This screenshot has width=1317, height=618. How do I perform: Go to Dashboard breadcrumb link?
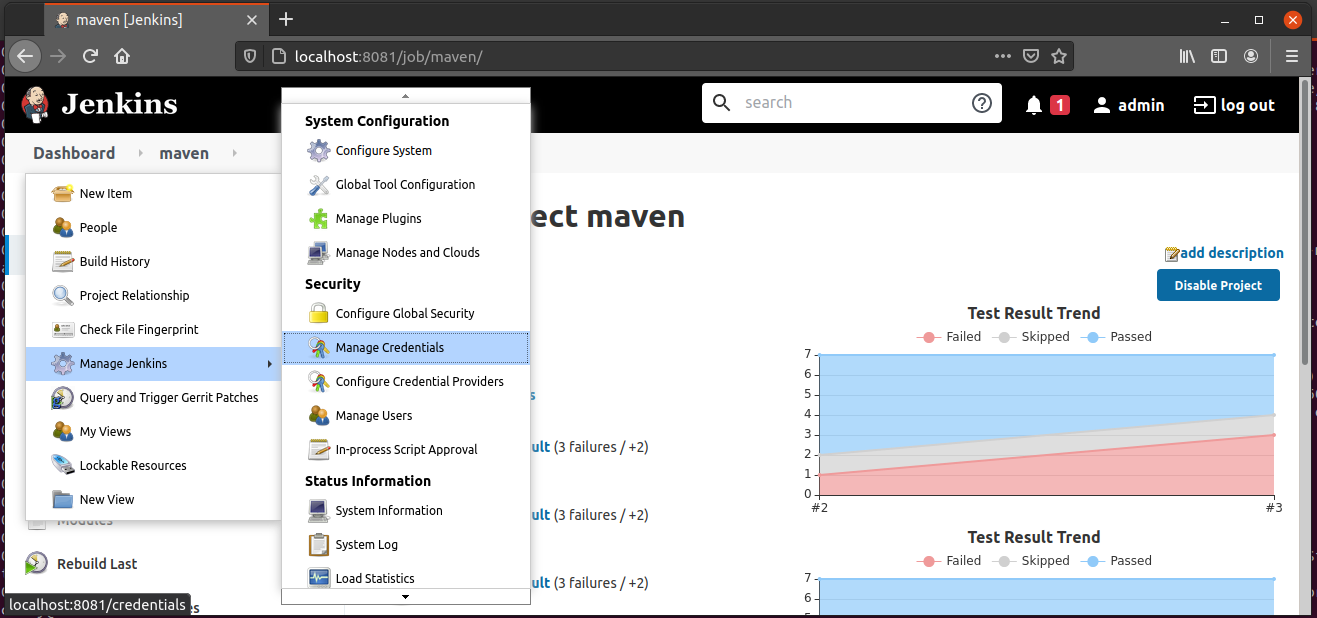[74, 153]
